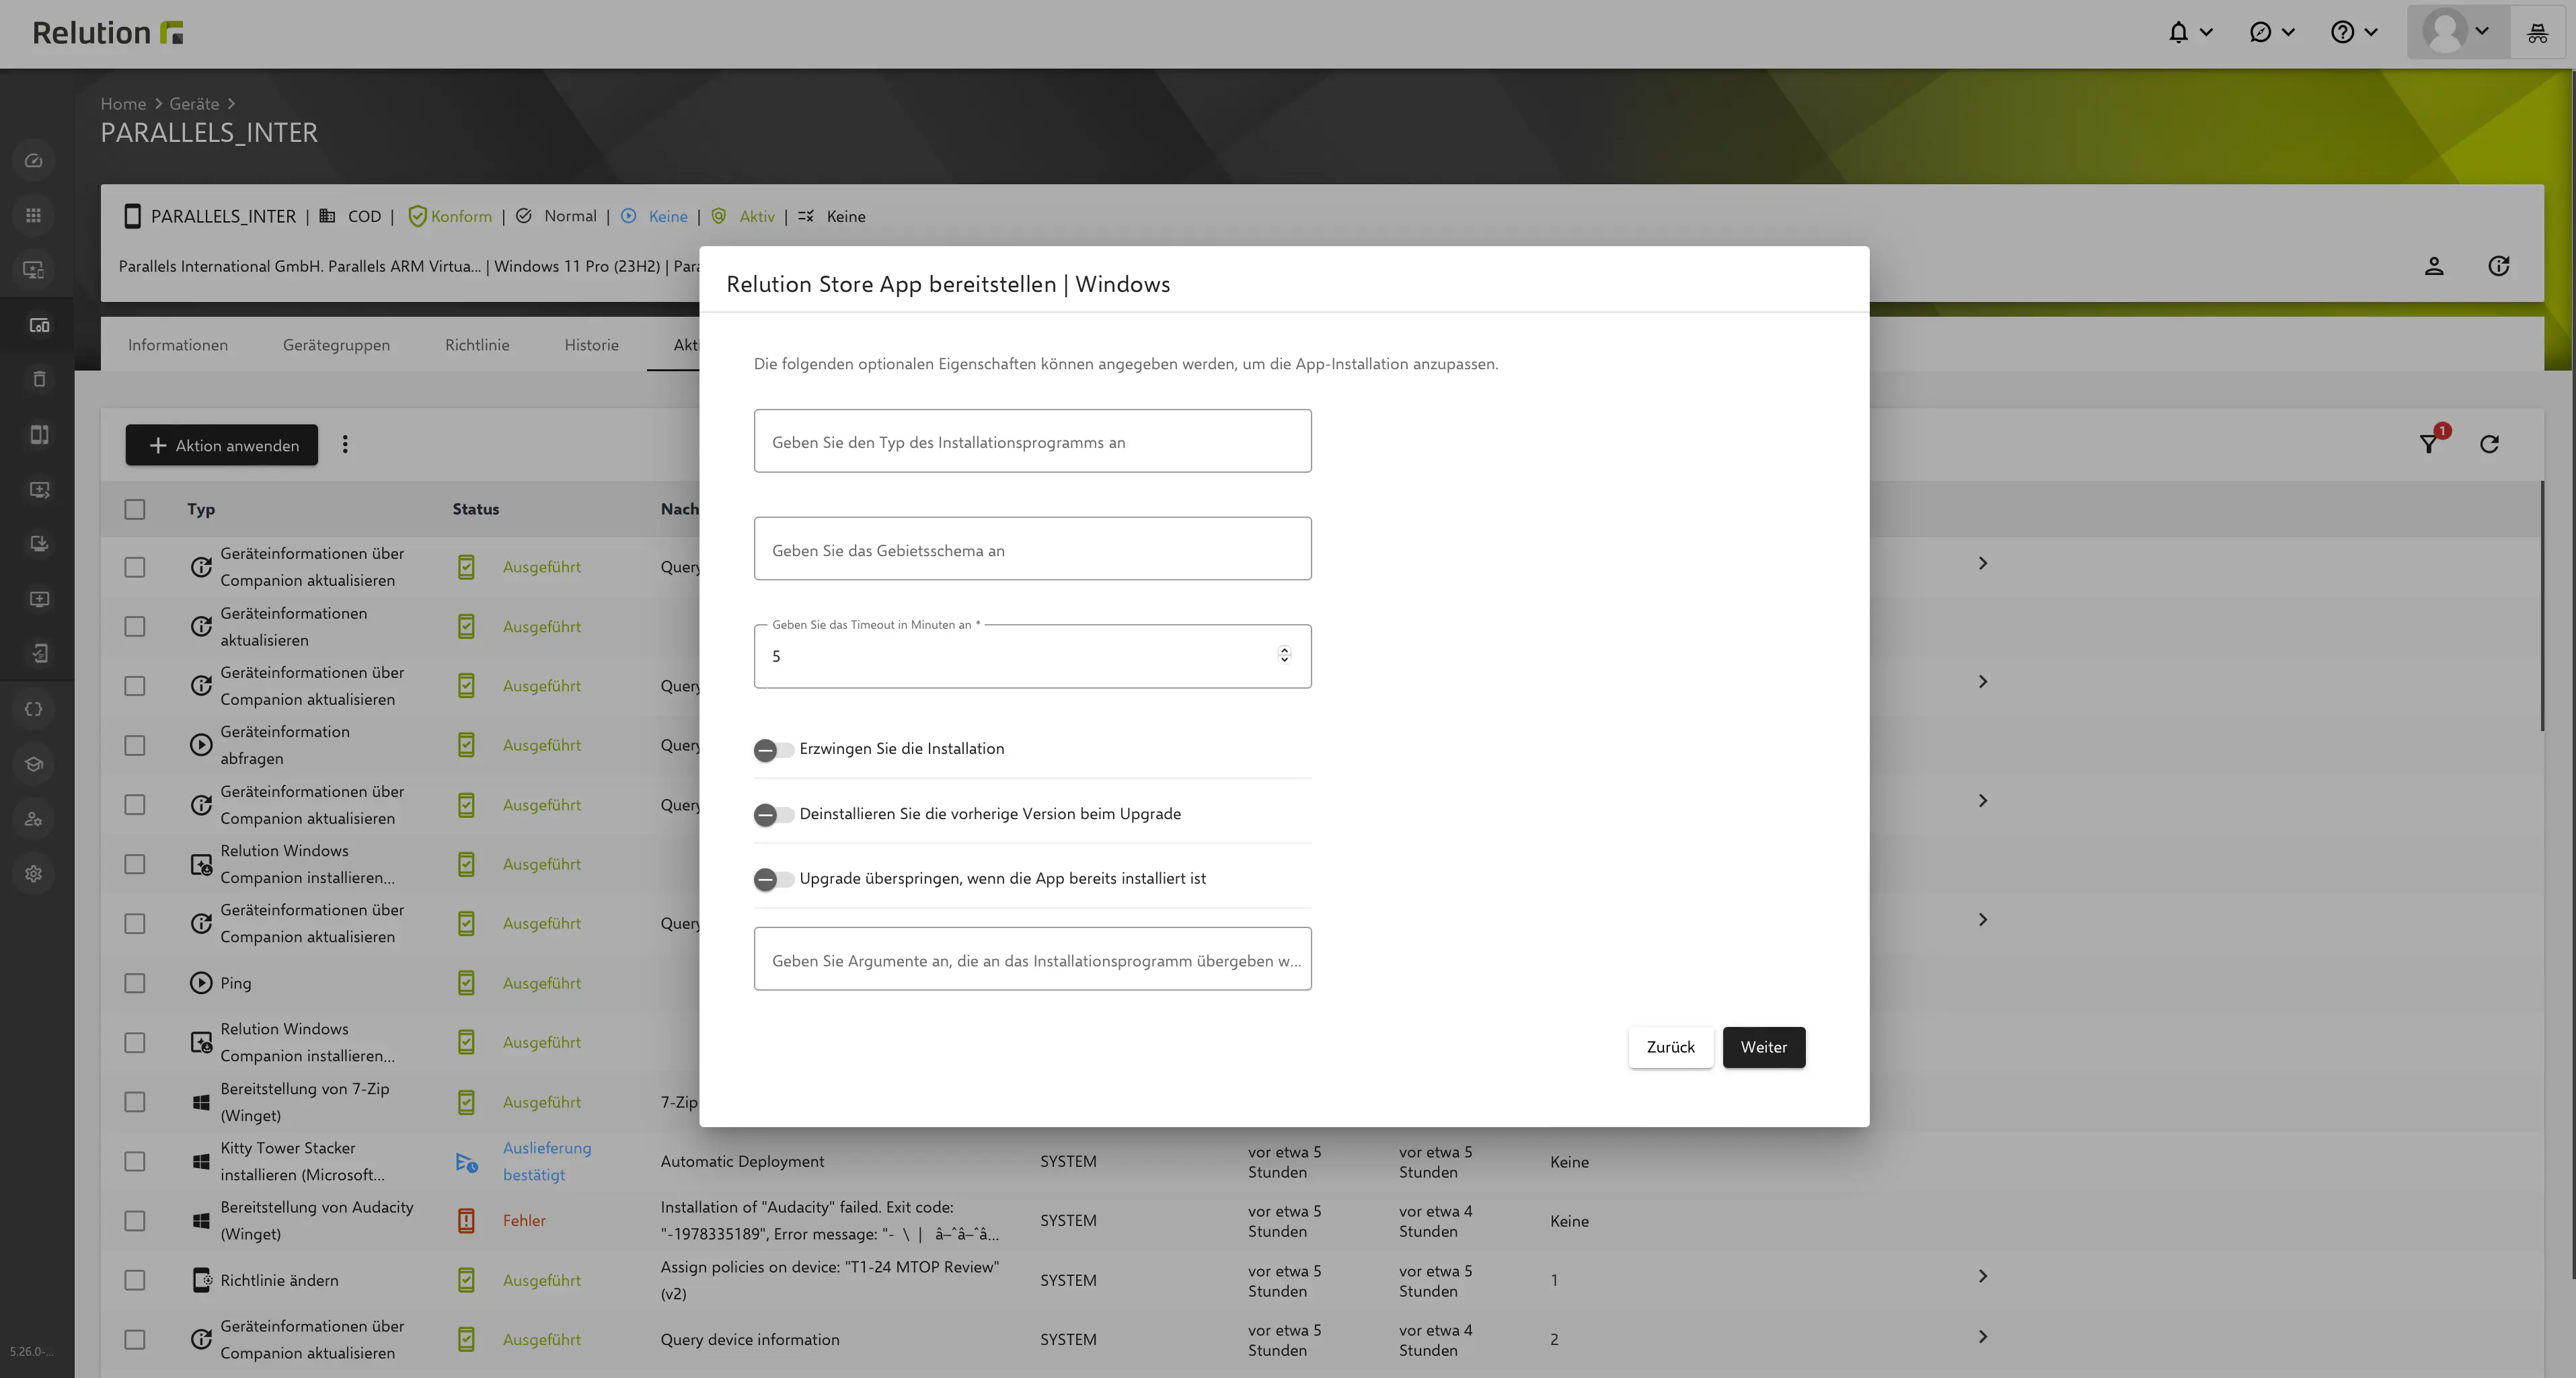Click the notifications bell icon

click(2178, 32)
